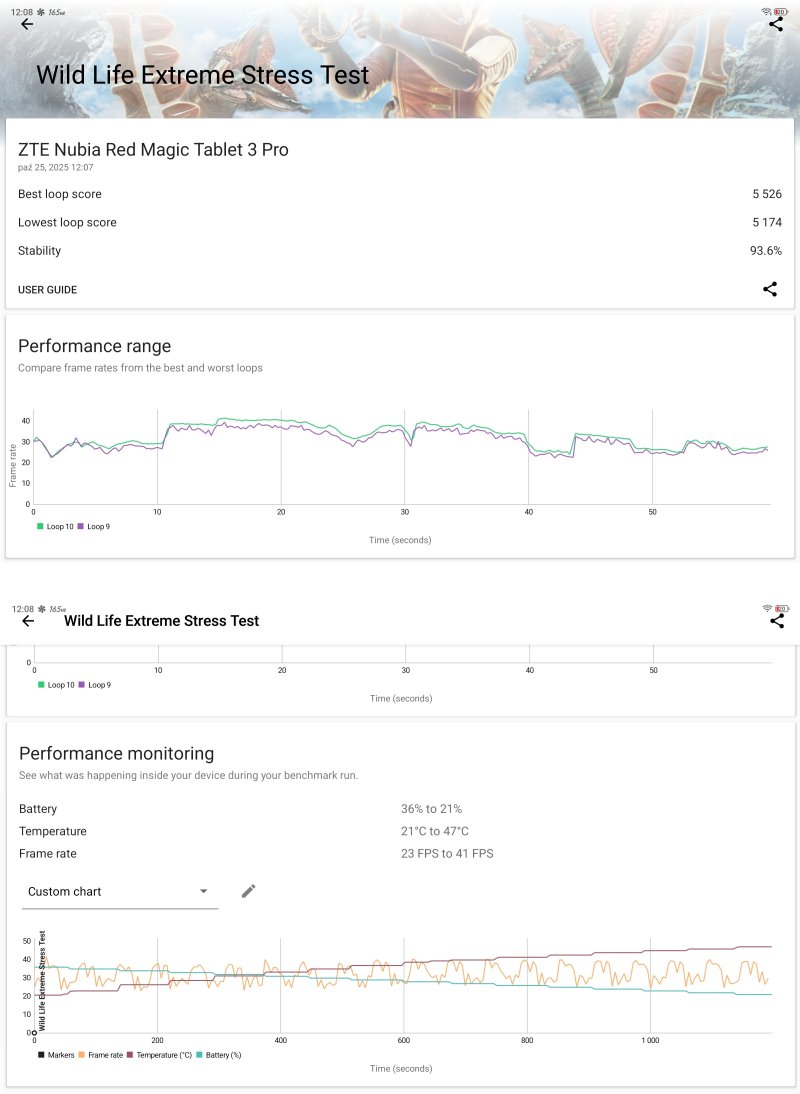Viewport: 800px width, 1094px height.
Task: Tap the Wi-Fi status icon above the hero banner
Action: click(767, 10)
